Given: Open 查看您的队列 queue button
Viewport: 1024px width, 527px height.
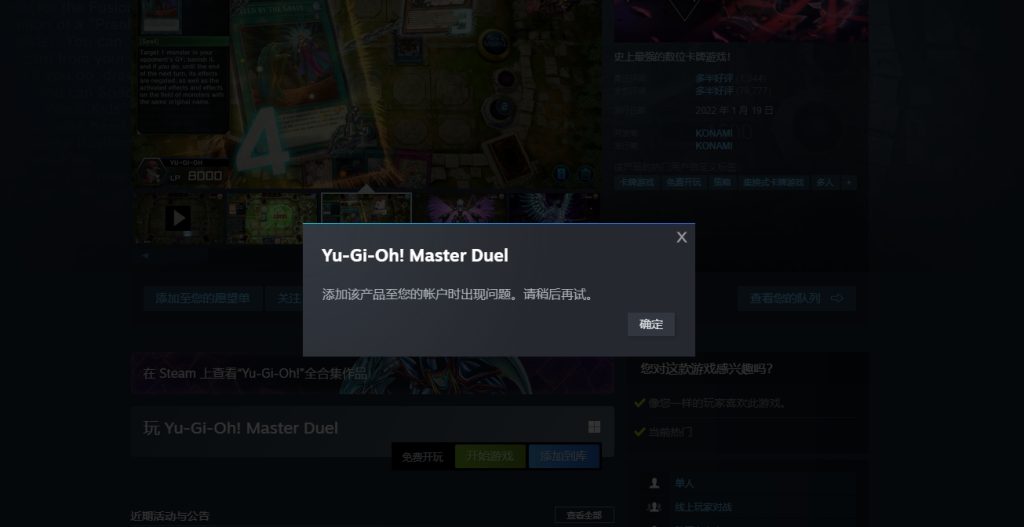Looking at the screenshot, I should (x=796, y=298).
